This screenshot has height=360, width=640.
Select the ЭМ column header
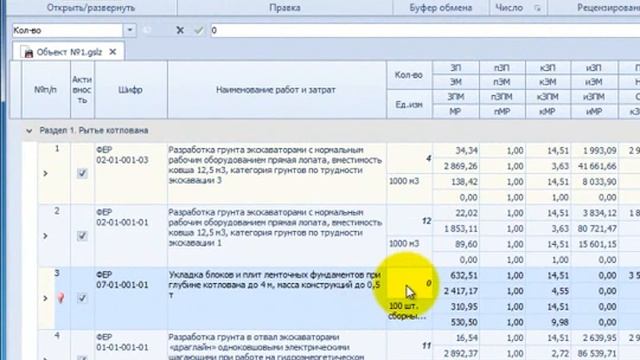(x=456, y=82)
